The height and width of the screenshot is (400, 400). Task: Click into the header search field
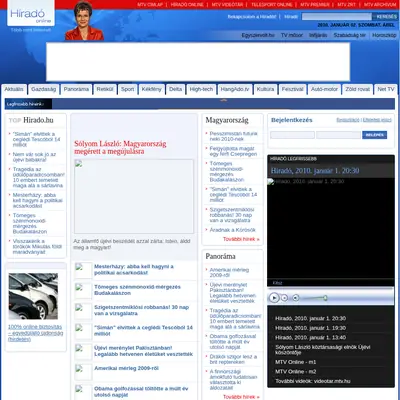[337, 17]
